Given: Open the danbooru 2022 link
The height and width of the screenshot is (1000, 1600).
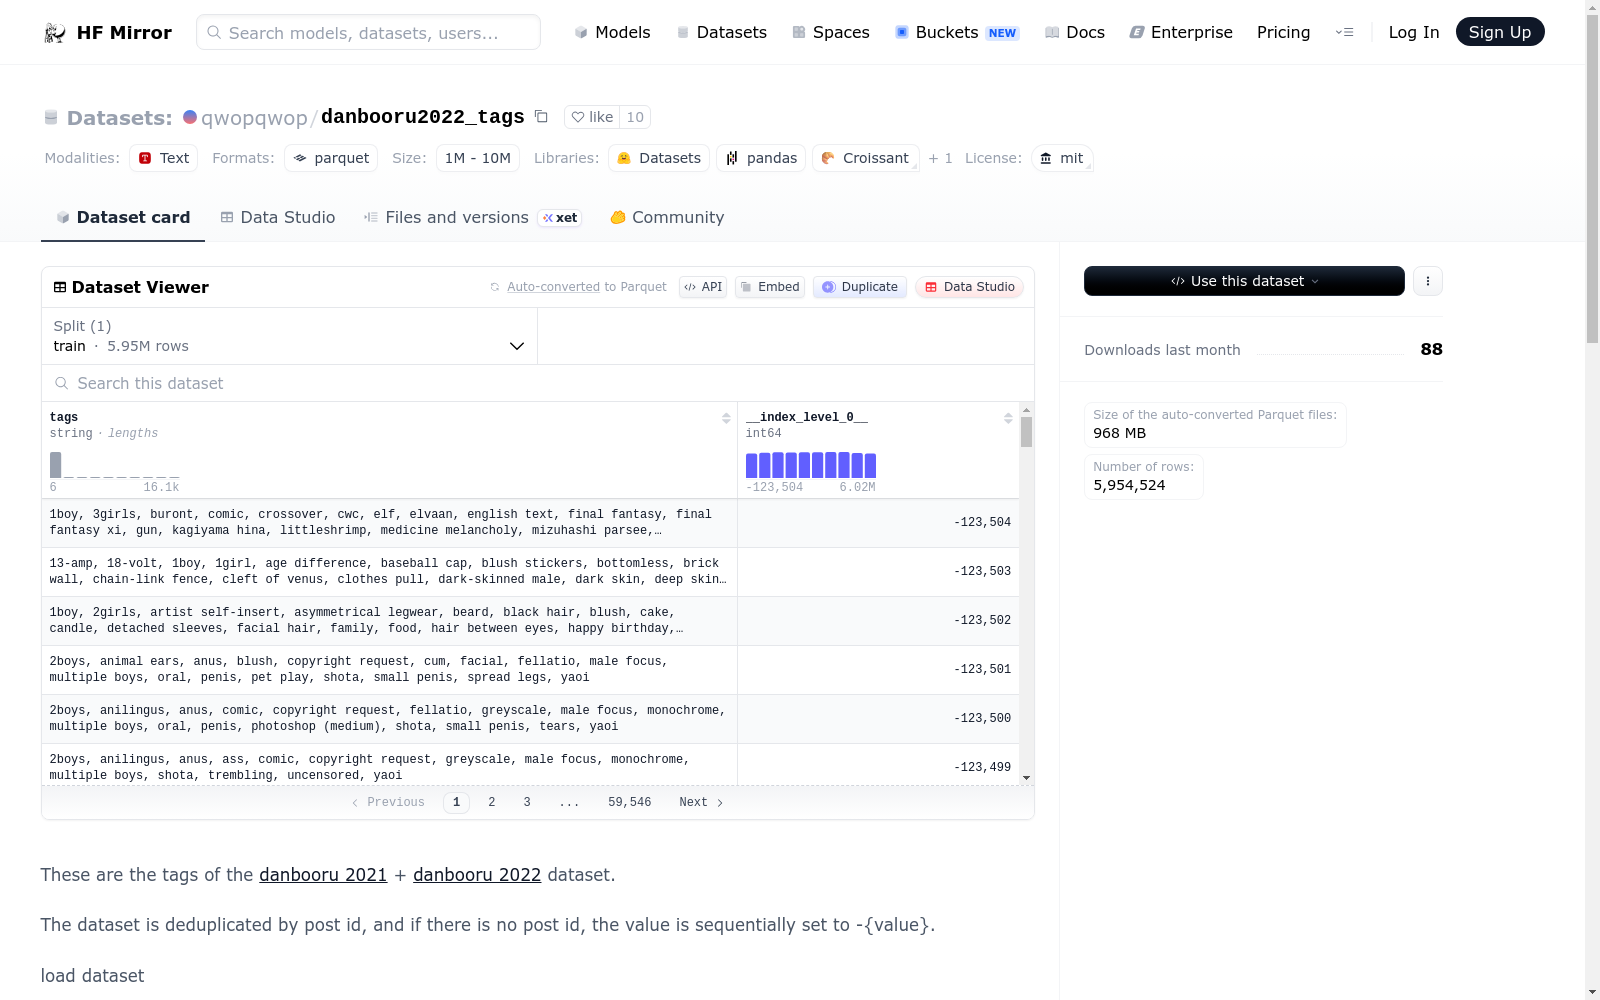Looking at the screenshot, I should click(x=477, y=875).
